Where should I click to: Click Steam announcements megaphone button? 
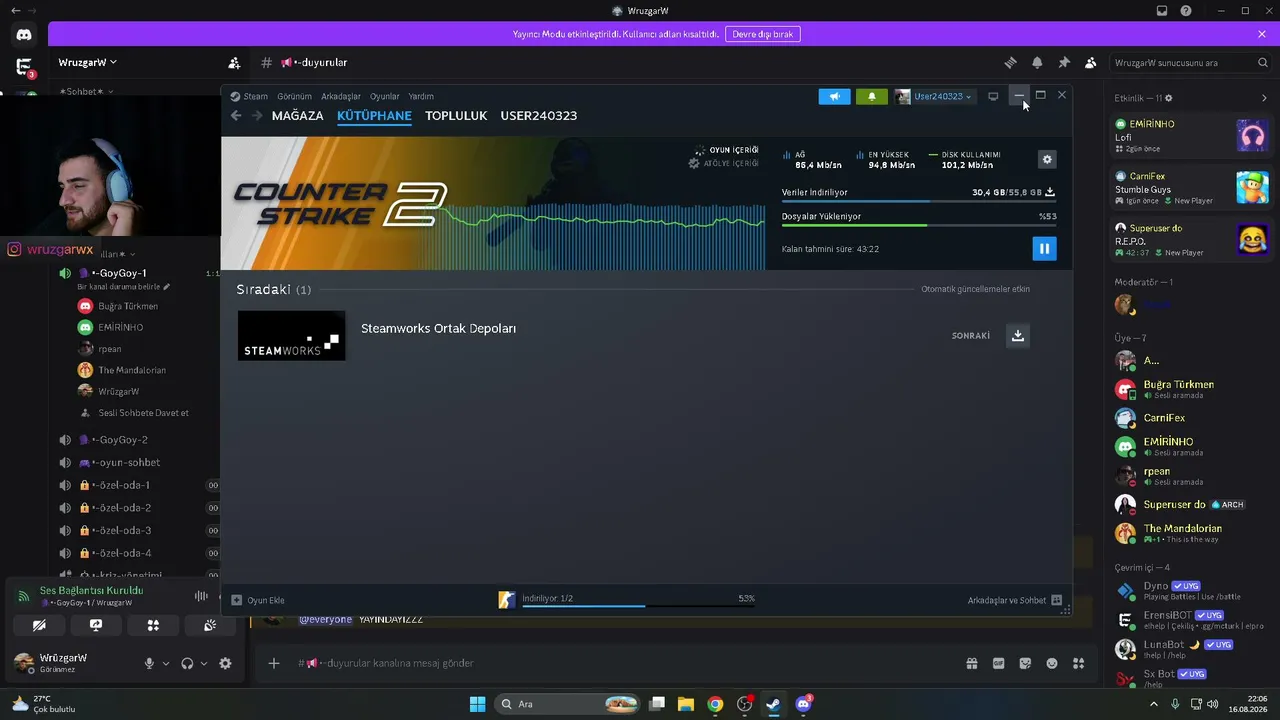834,96
